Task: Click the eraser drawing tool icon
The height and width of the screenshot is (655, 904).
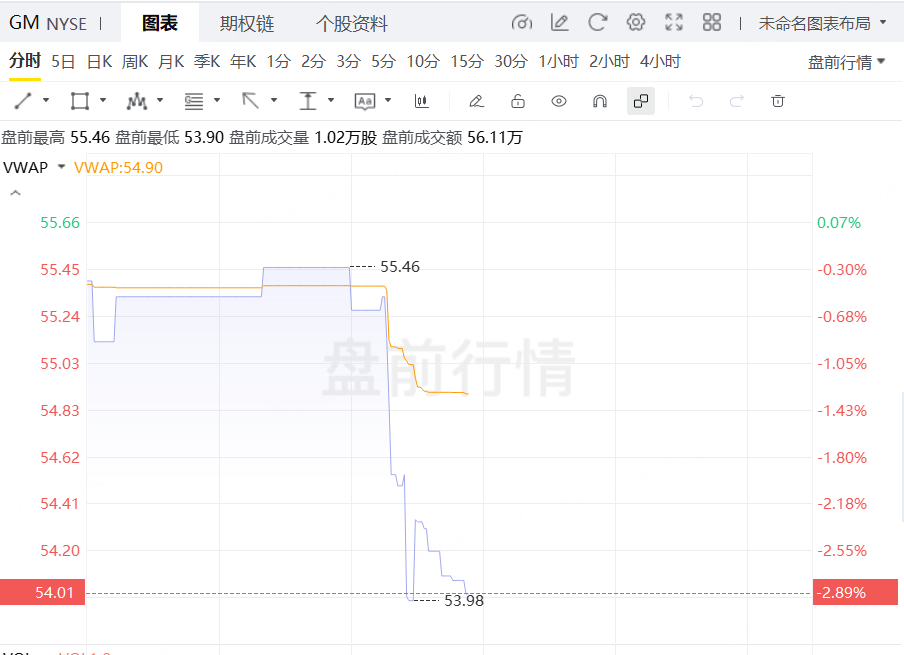Action: [476, 101]
